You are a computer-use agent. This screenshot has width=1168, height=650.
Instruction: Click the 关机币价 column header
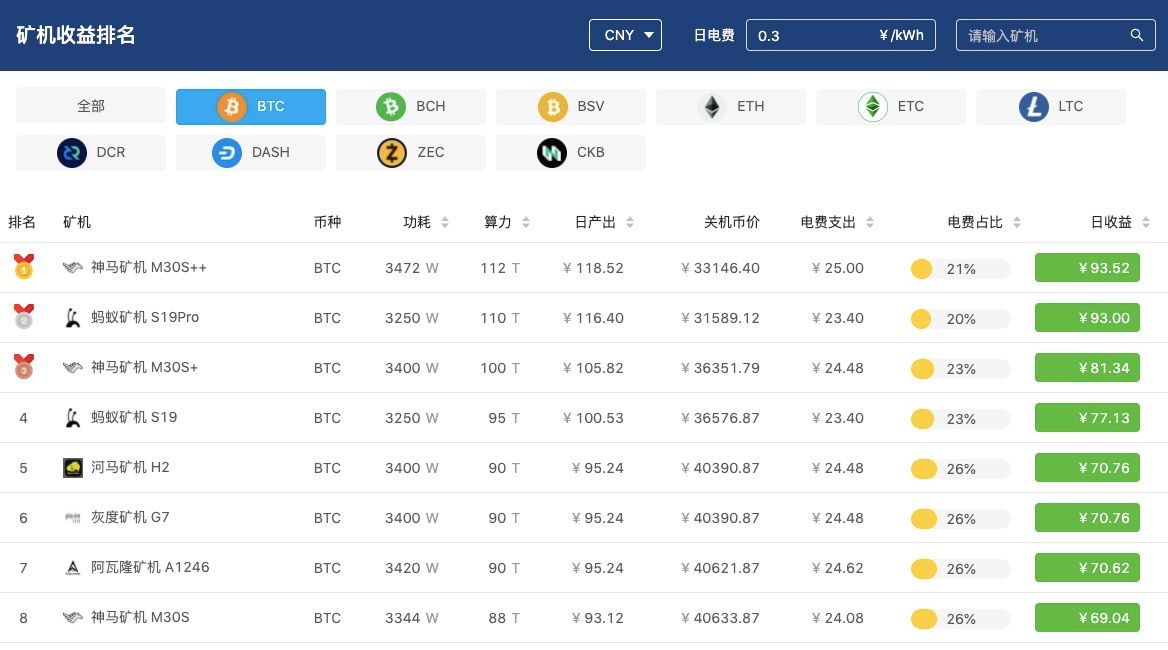tap(731, 222)
